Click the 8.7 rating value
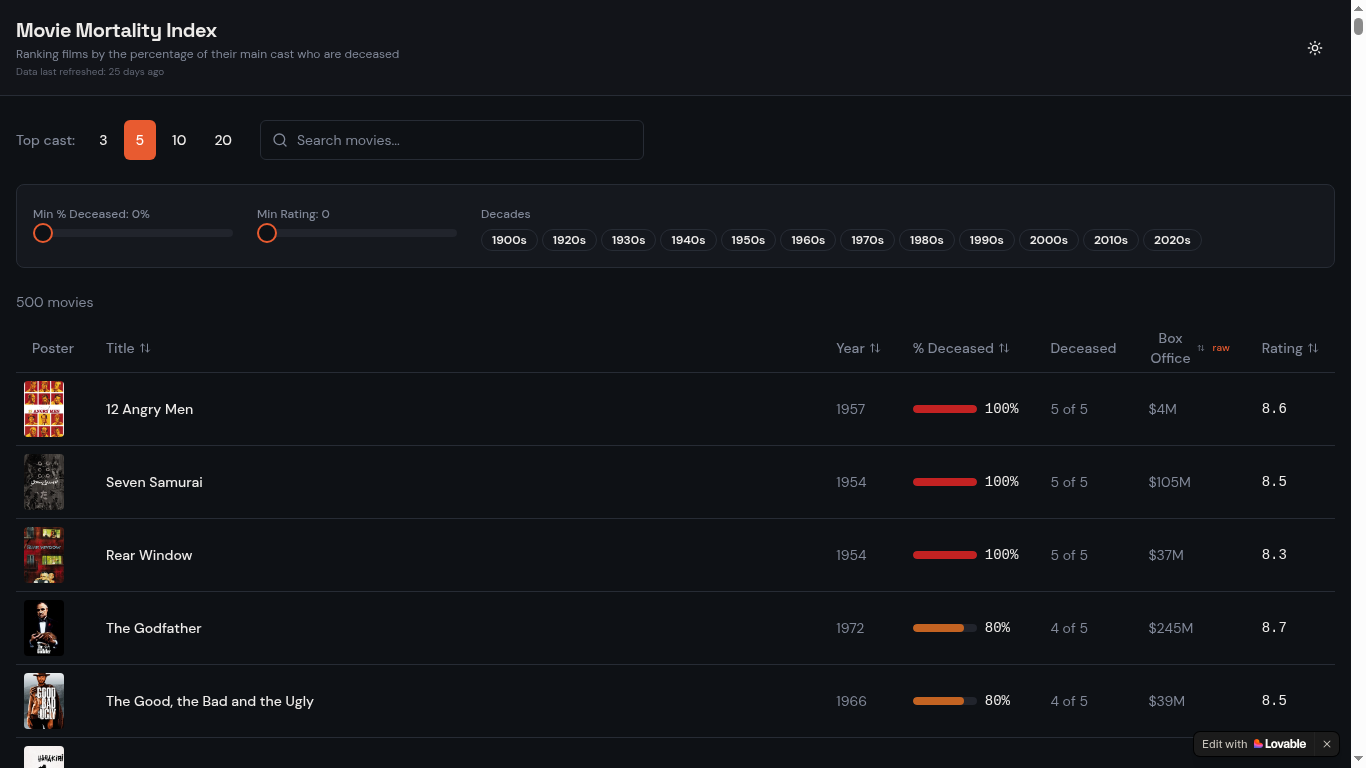1366x768 pixels. tap(1274, 628)
